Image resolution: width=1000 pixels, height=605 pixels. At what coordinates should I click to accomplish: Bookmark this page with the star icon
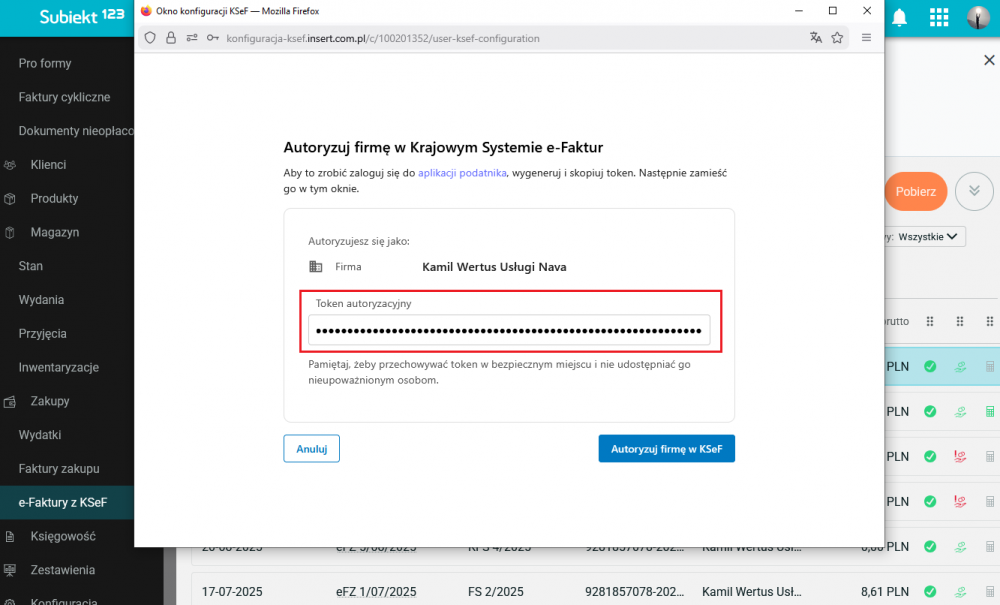[x=837, y=38]
